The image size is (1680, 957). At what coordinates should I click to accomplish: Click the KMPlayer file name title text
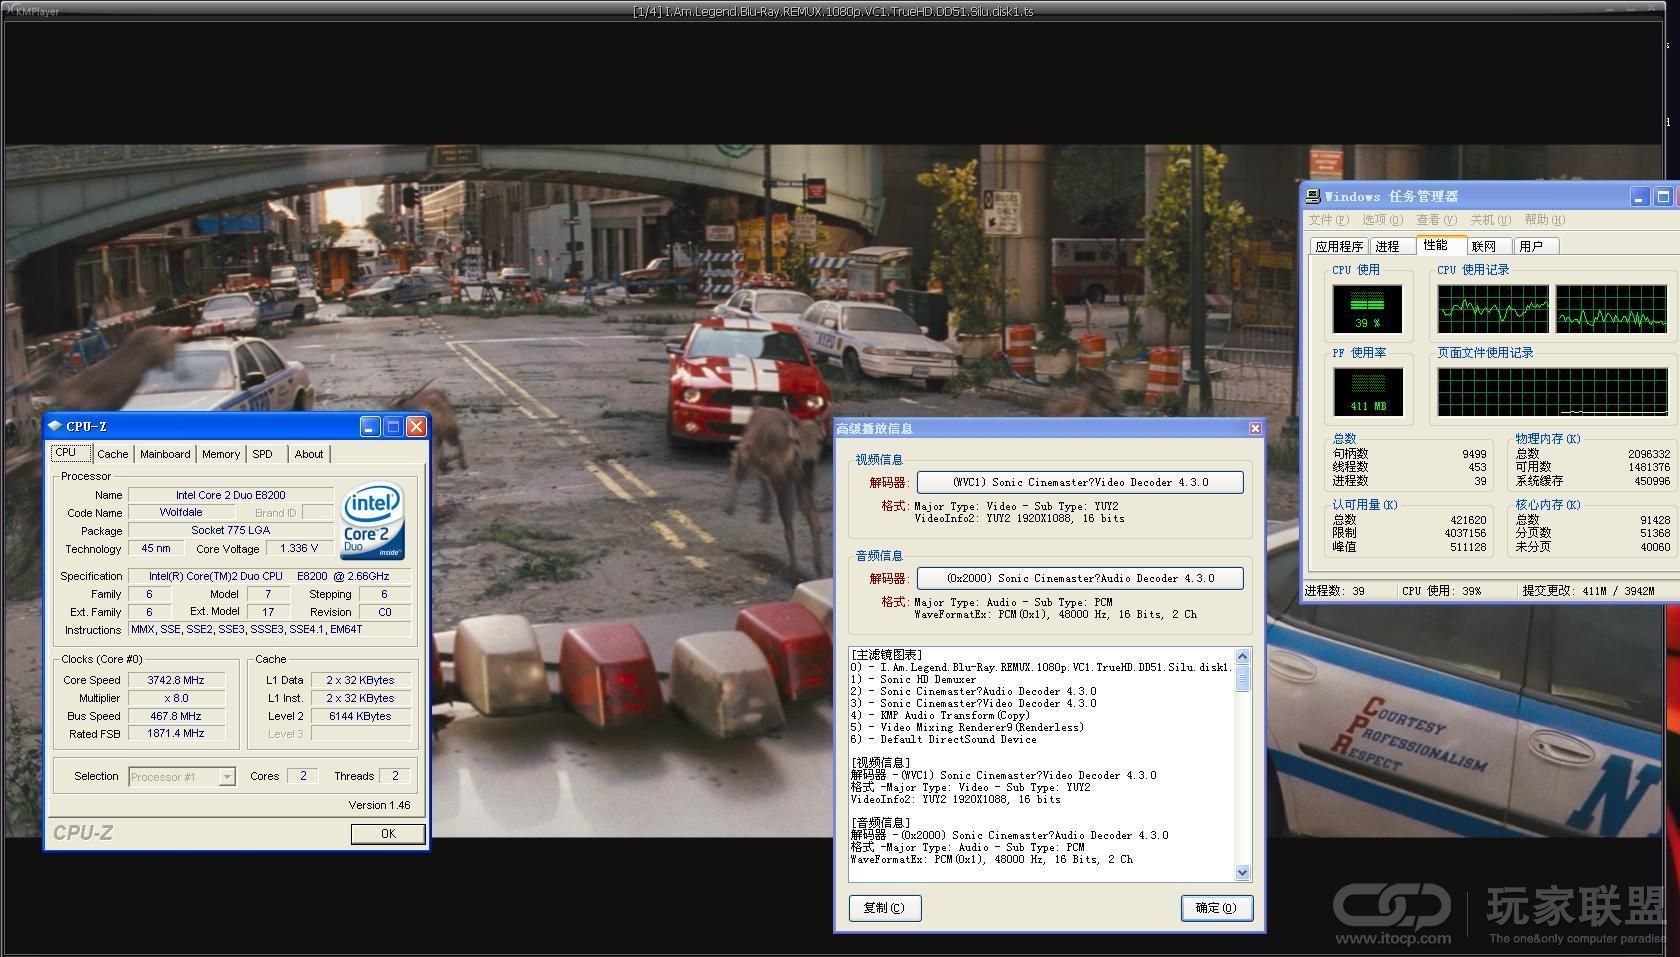tap(833, 11)
